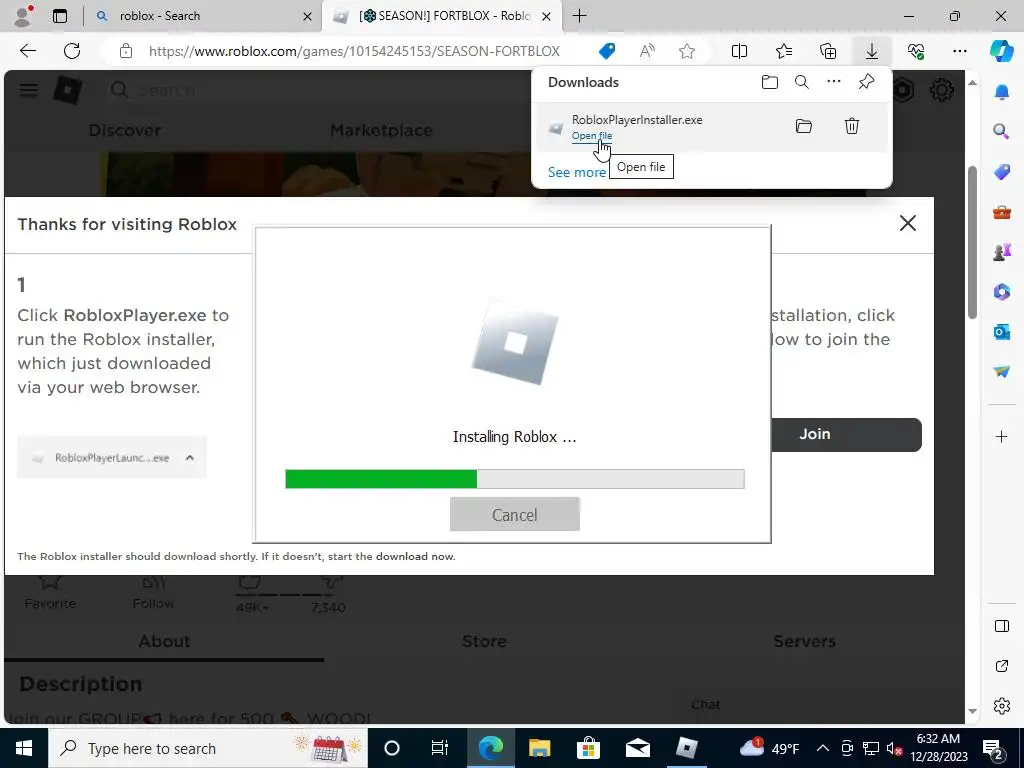Open the Favorites list icon
Screen dimensions: 1024x768
(784, 51)
